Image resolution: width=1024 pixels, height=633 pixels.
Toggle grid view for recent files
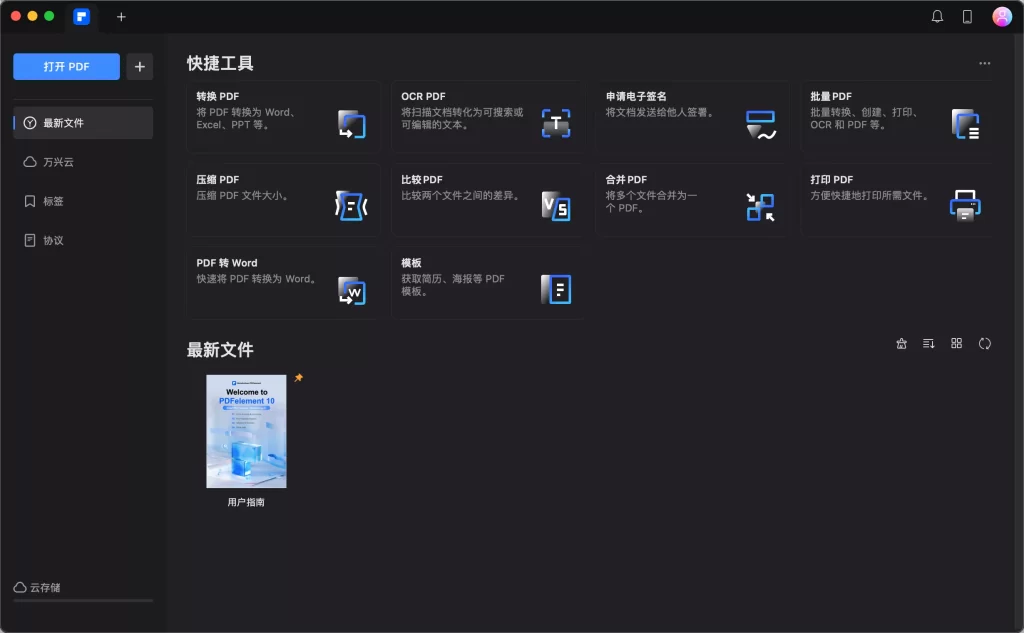pos(956,343)
